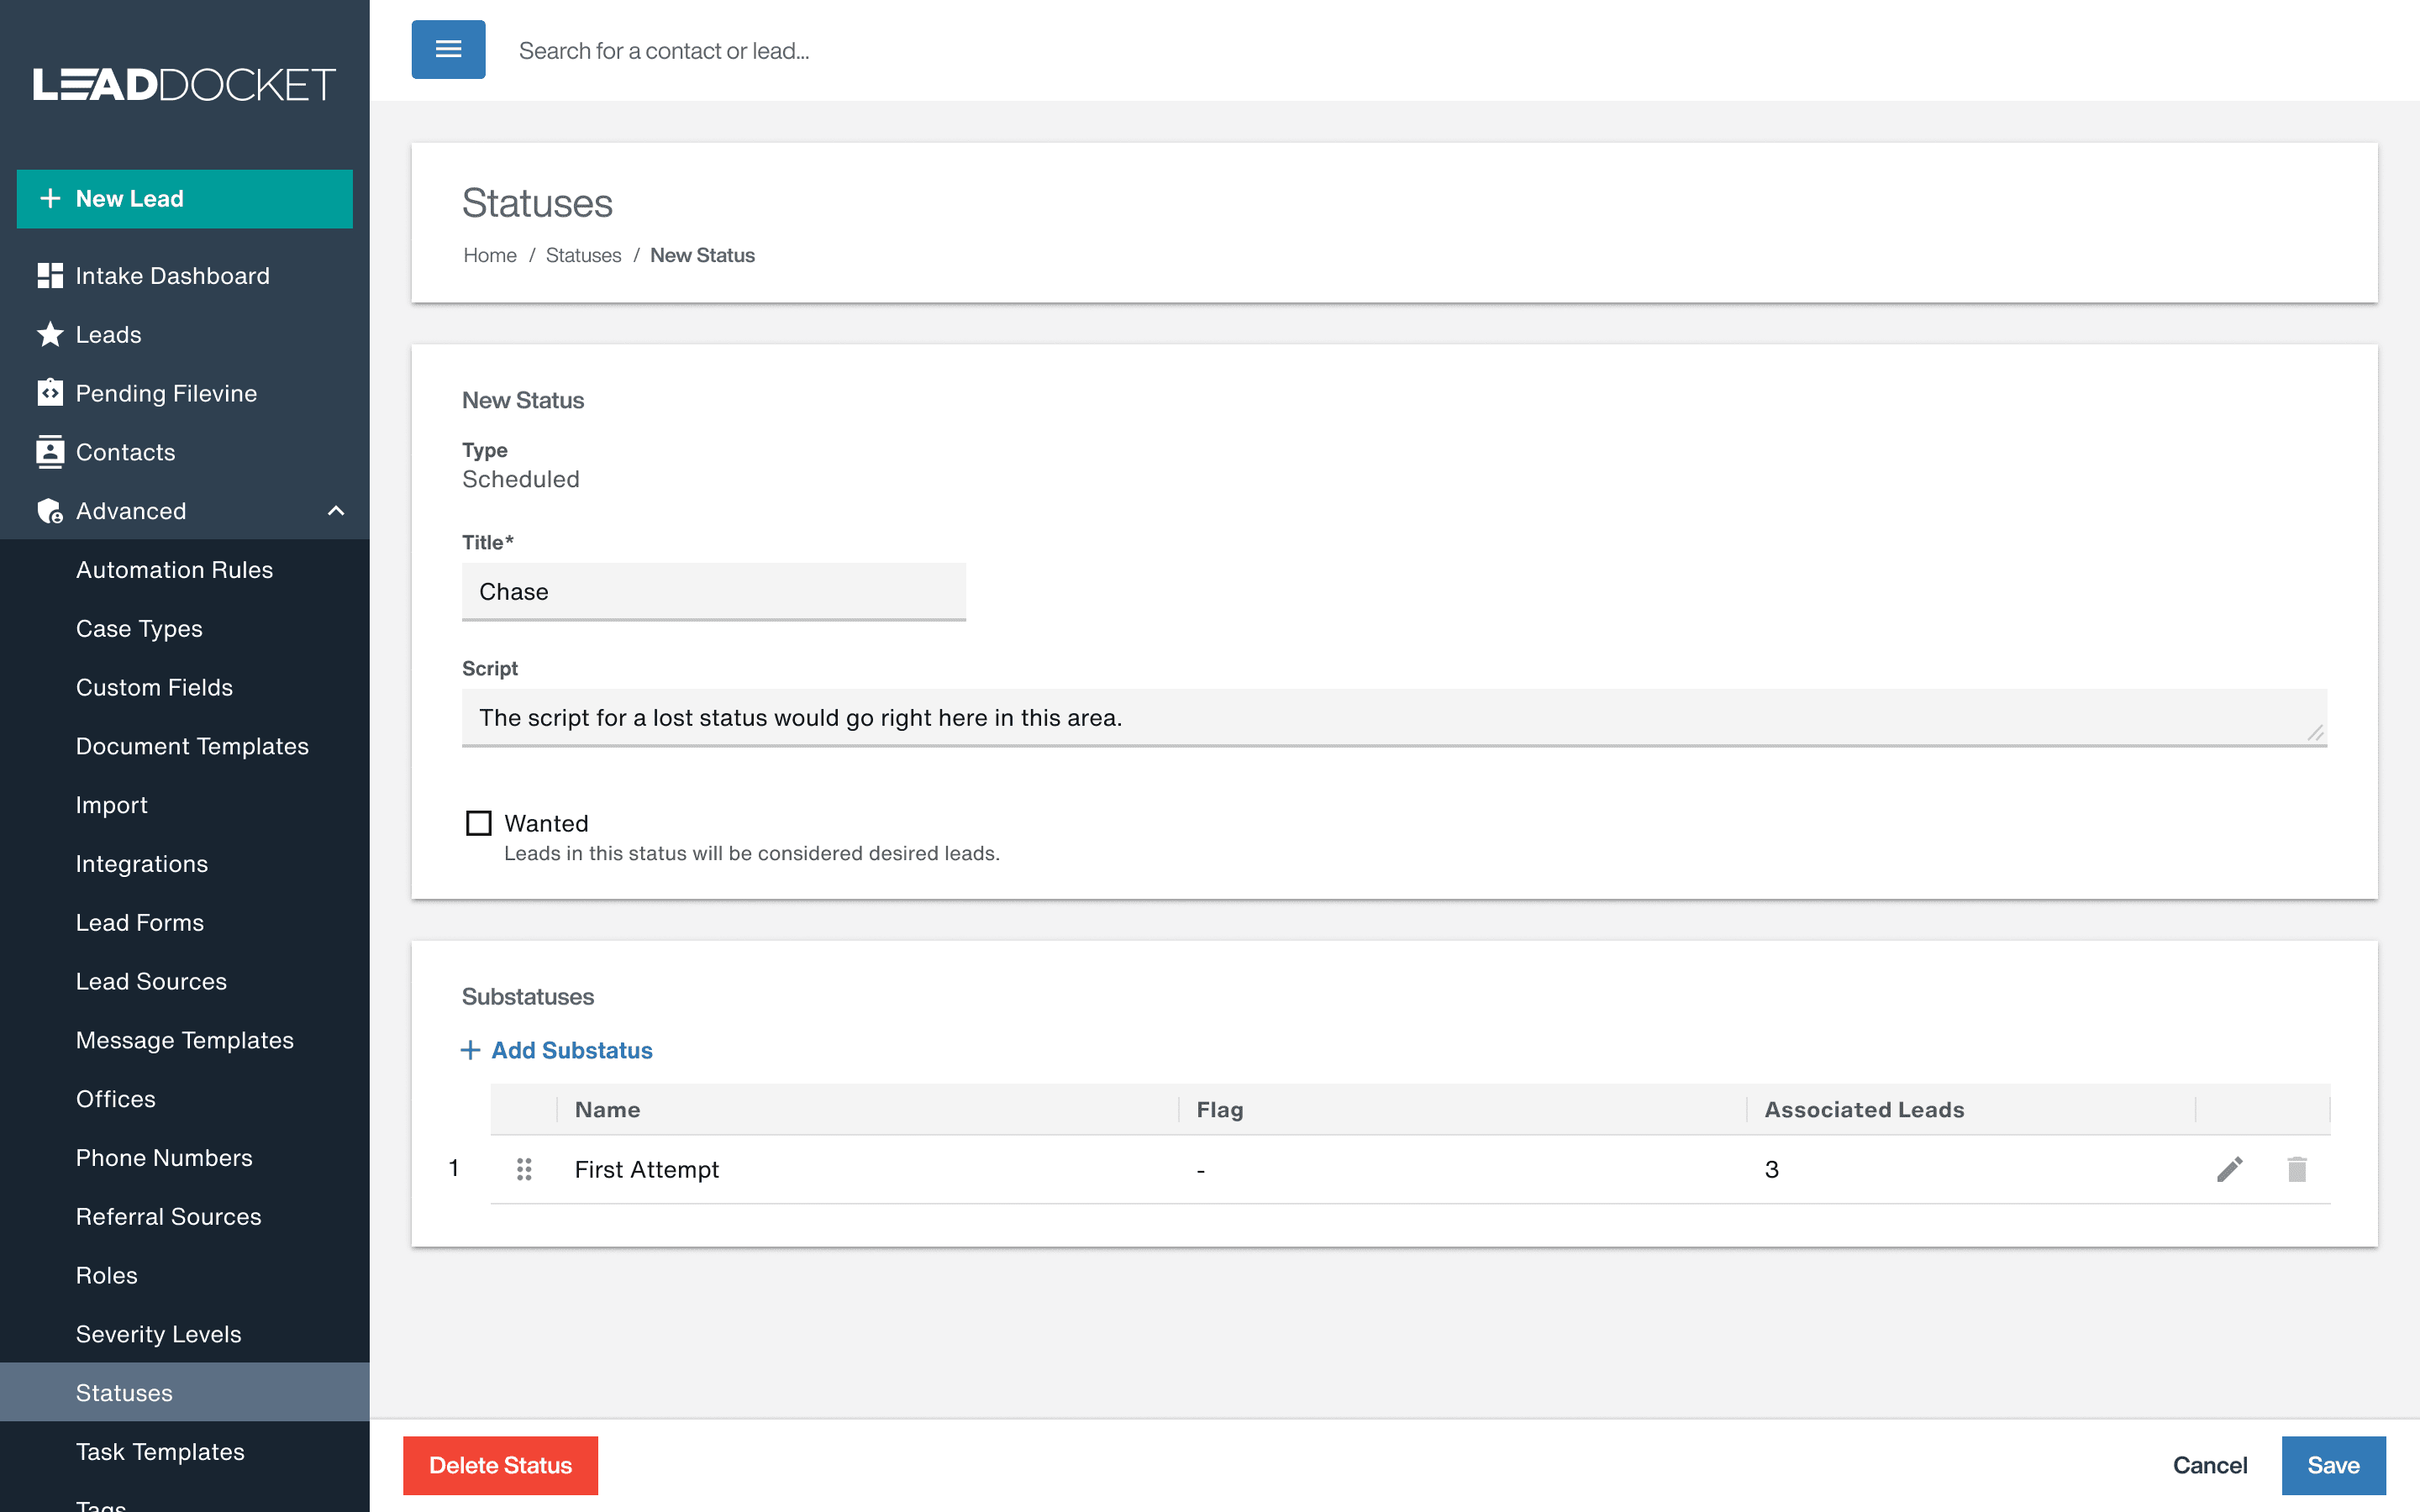Click the Delete Status button
Screen dimensions: 2420x1512
(500, 1465)
